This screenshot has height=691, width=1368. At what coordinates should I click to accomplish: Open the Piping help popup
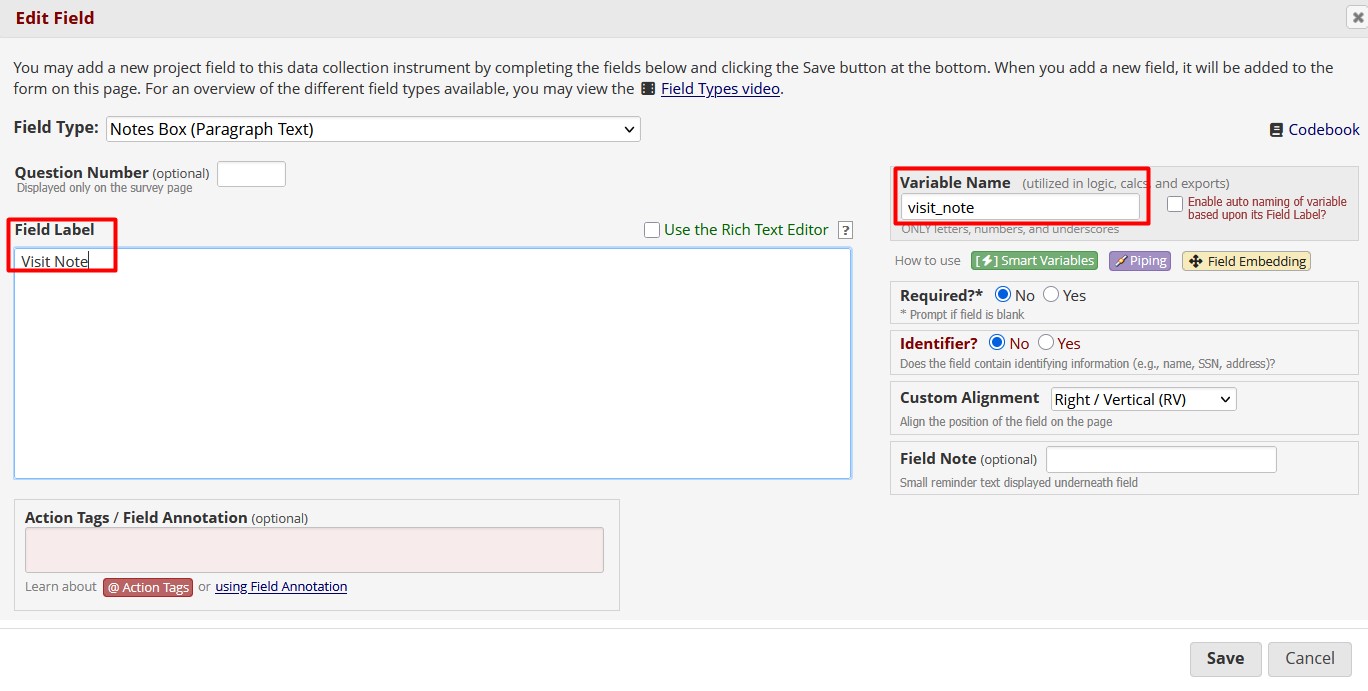tap(1140, 260)
